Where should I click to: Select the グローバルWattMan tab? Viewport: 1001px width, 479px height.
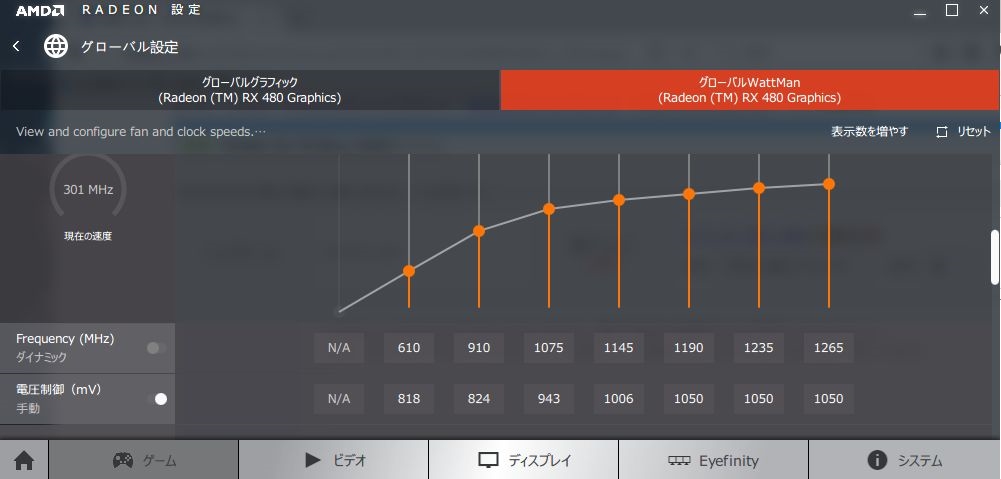pos(750,90)
